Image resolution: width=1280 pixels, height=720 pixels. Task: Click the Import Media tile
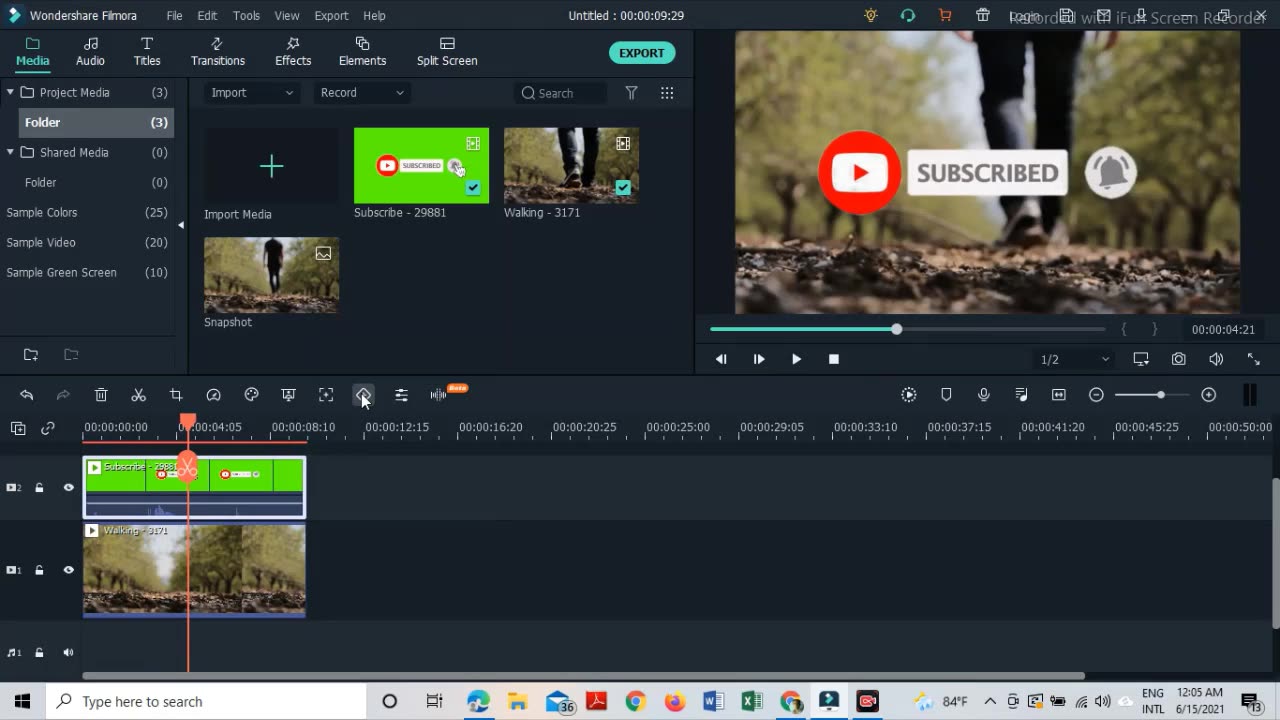271,166
